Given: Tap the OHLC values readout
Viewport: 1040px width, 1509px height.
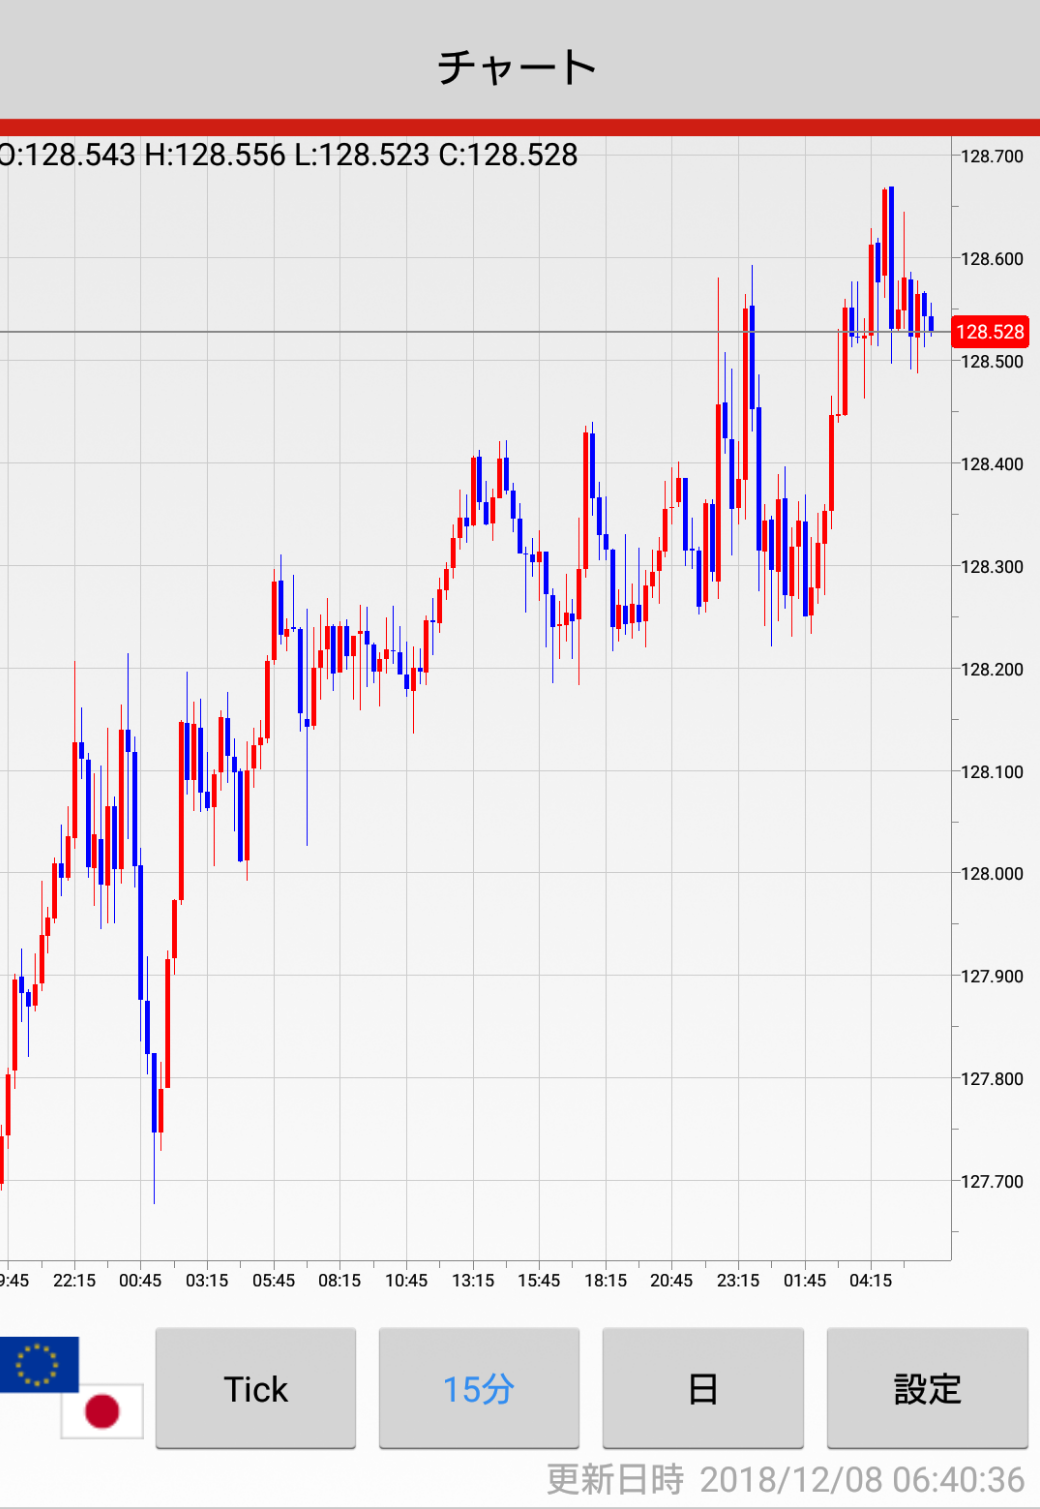Looking at the screenshot, I should coord(289,155).
